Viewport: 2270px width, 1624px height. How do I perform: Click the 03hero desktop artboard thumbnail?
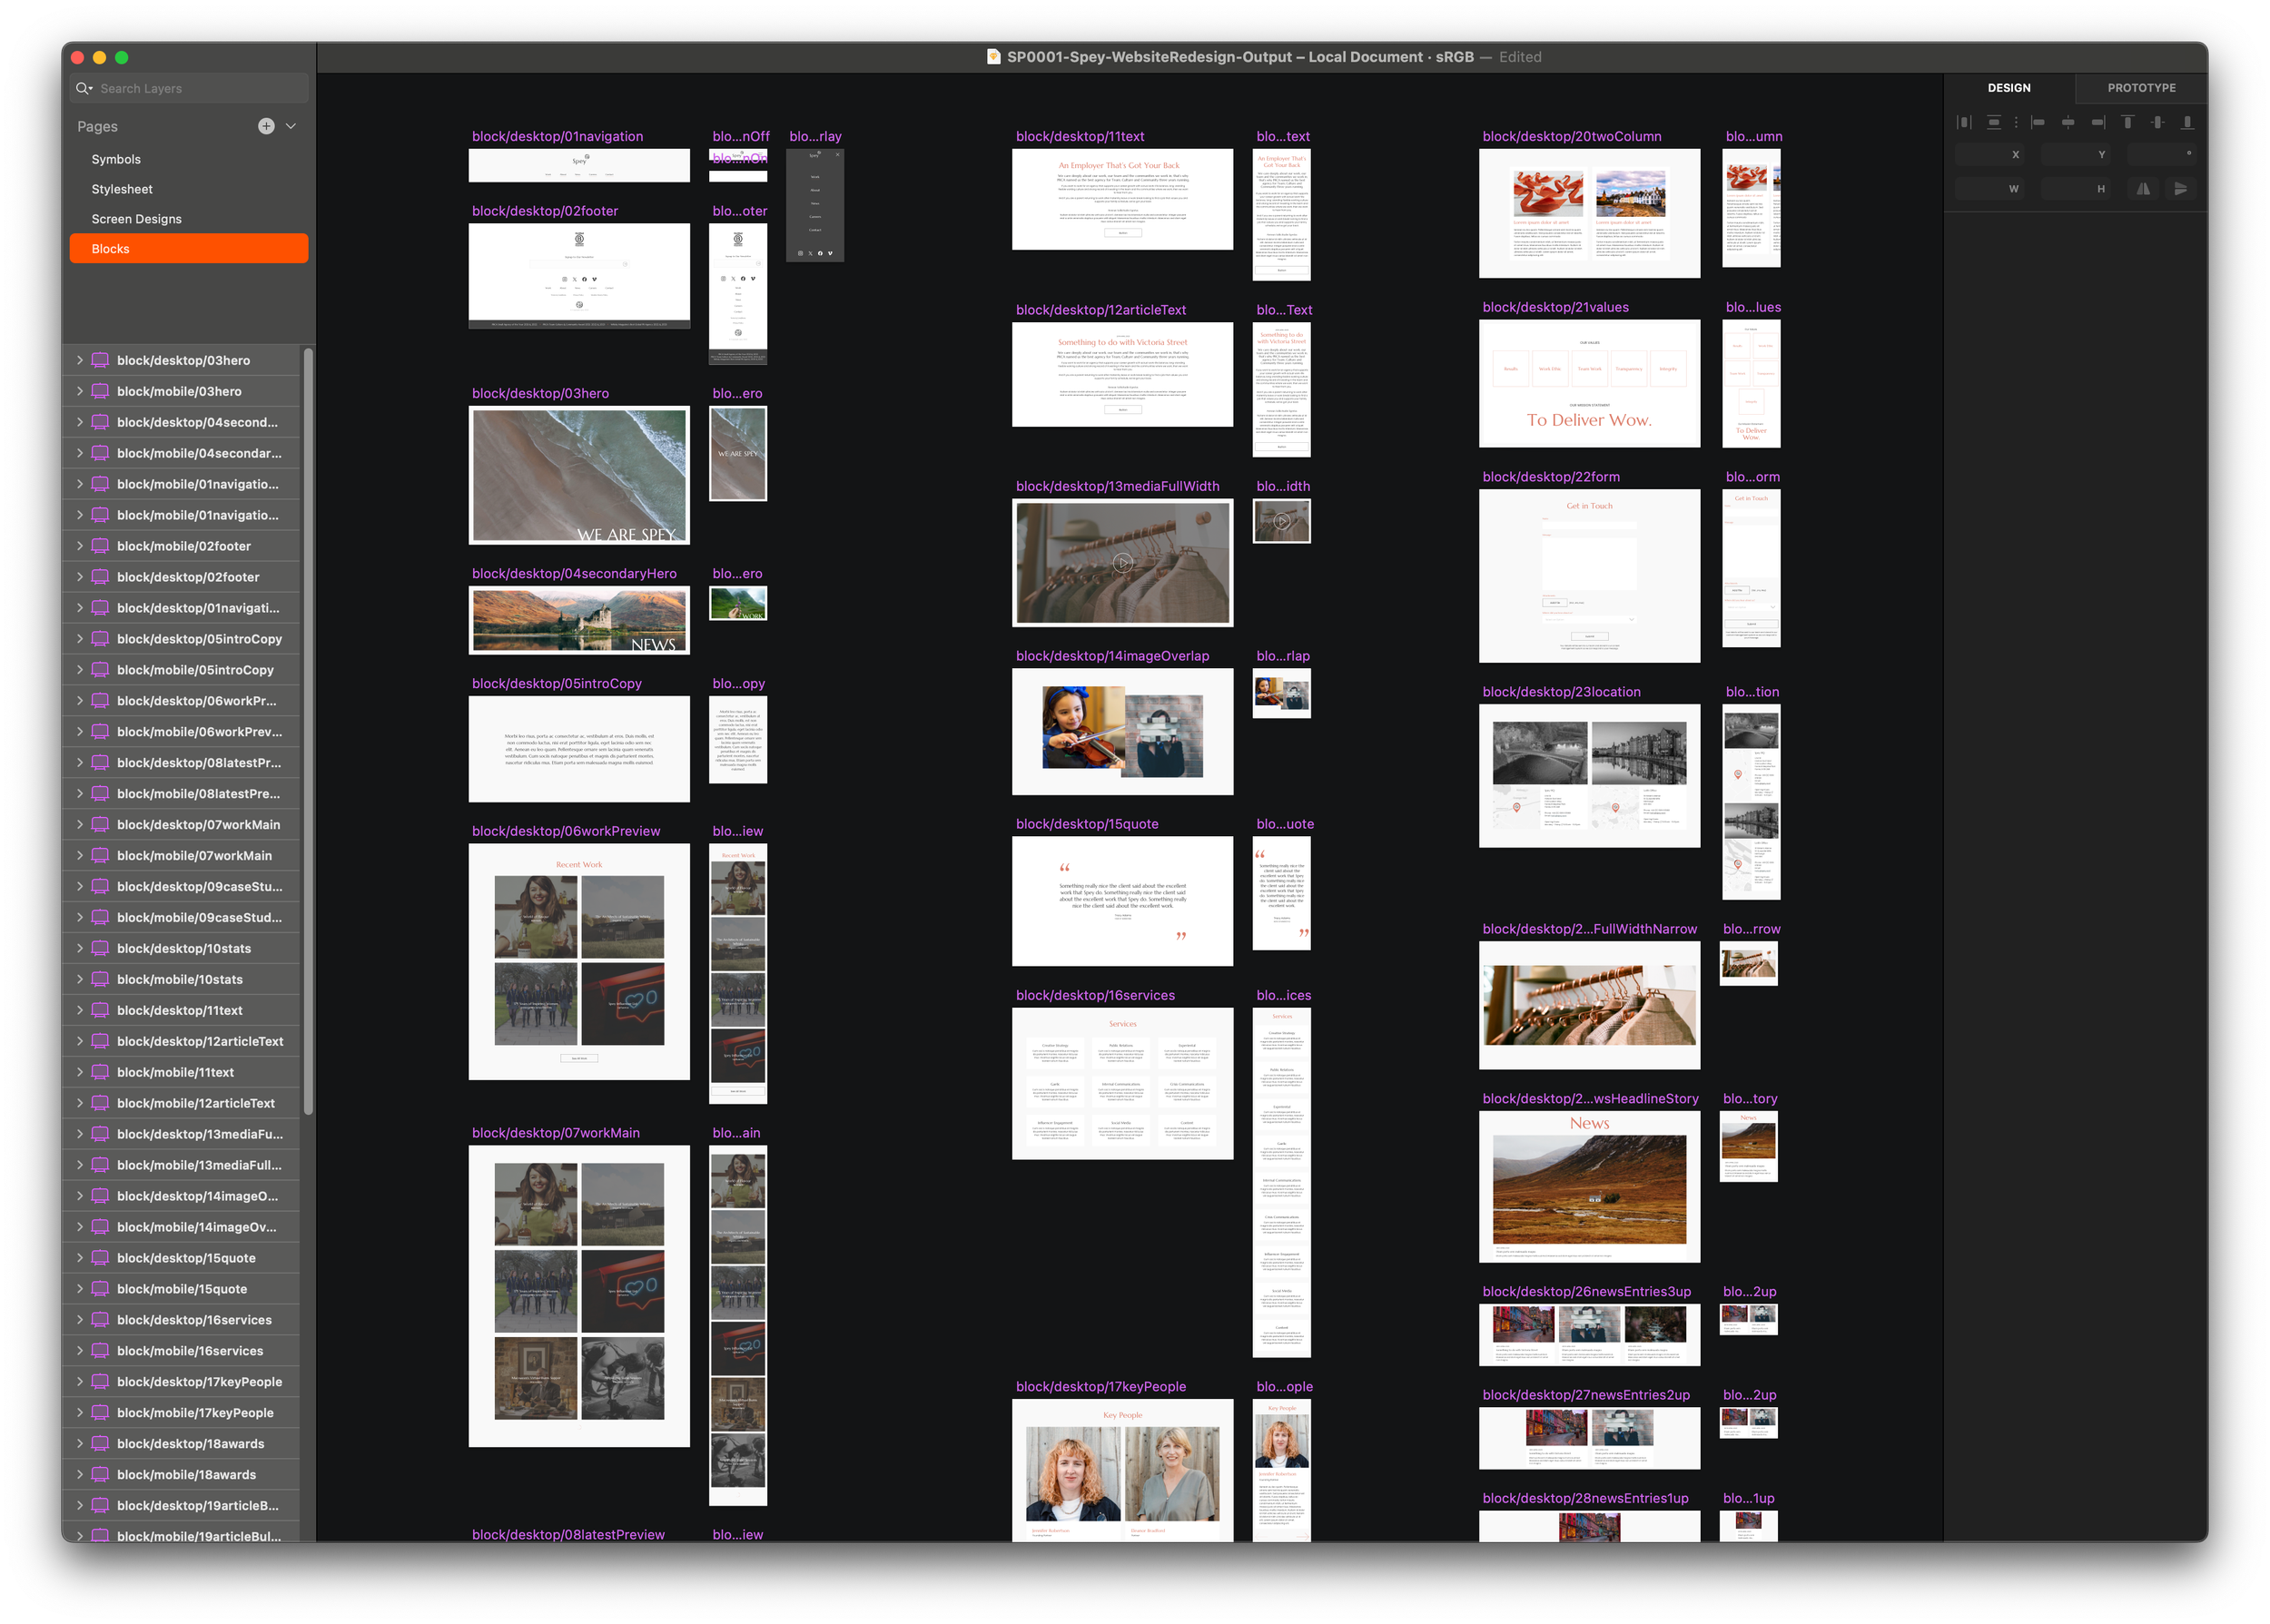[x=579, y=475]
